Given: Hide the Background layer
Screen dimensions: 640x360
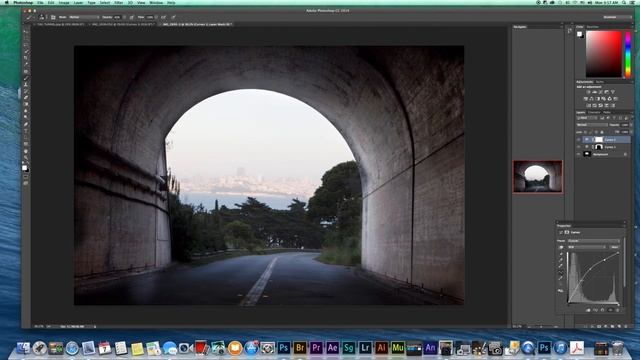Looking at the screenshot, I should [578, 154].
